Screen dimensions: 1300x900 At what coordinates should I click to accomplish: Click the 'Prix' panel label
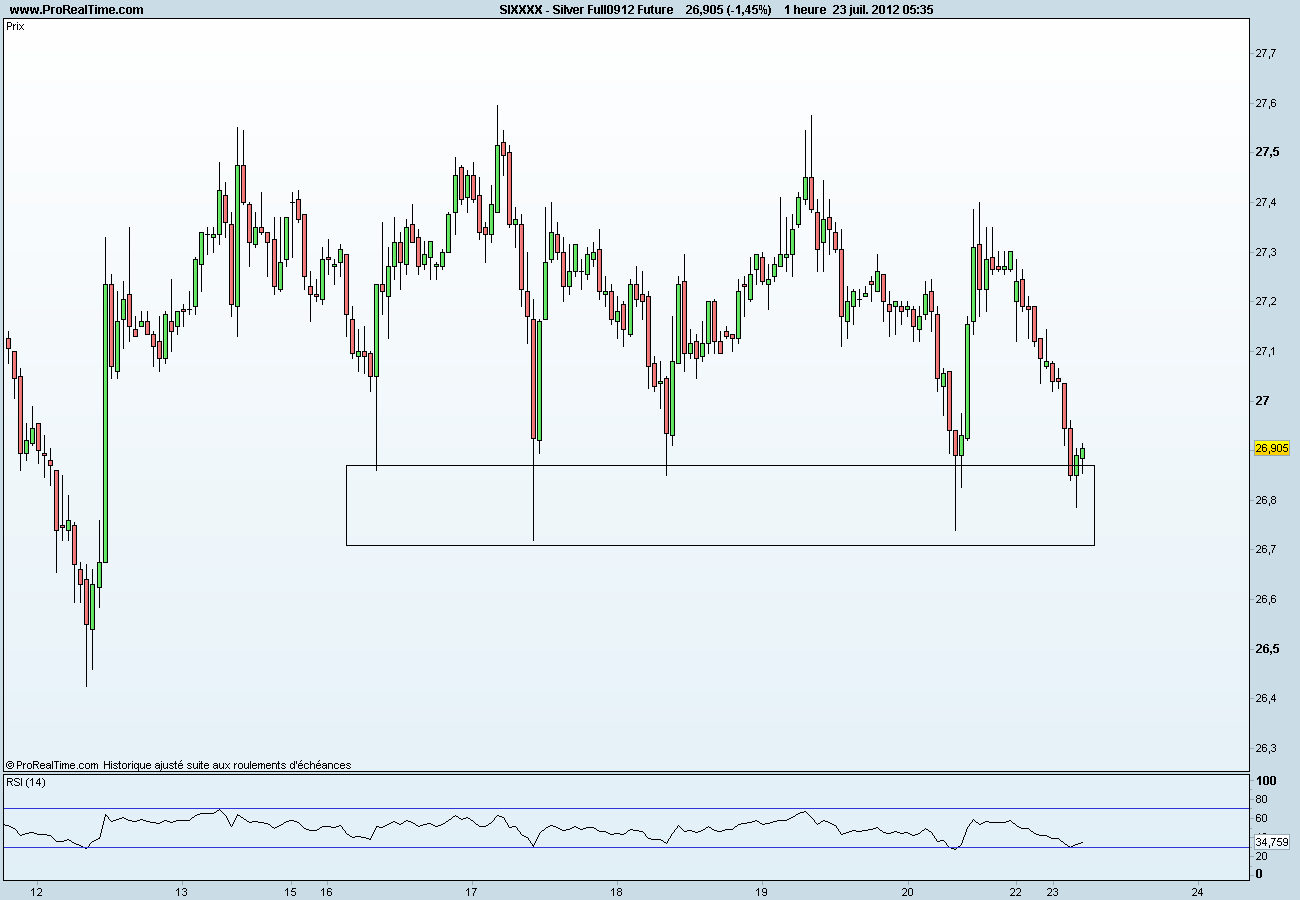click(x=15, y=27)
